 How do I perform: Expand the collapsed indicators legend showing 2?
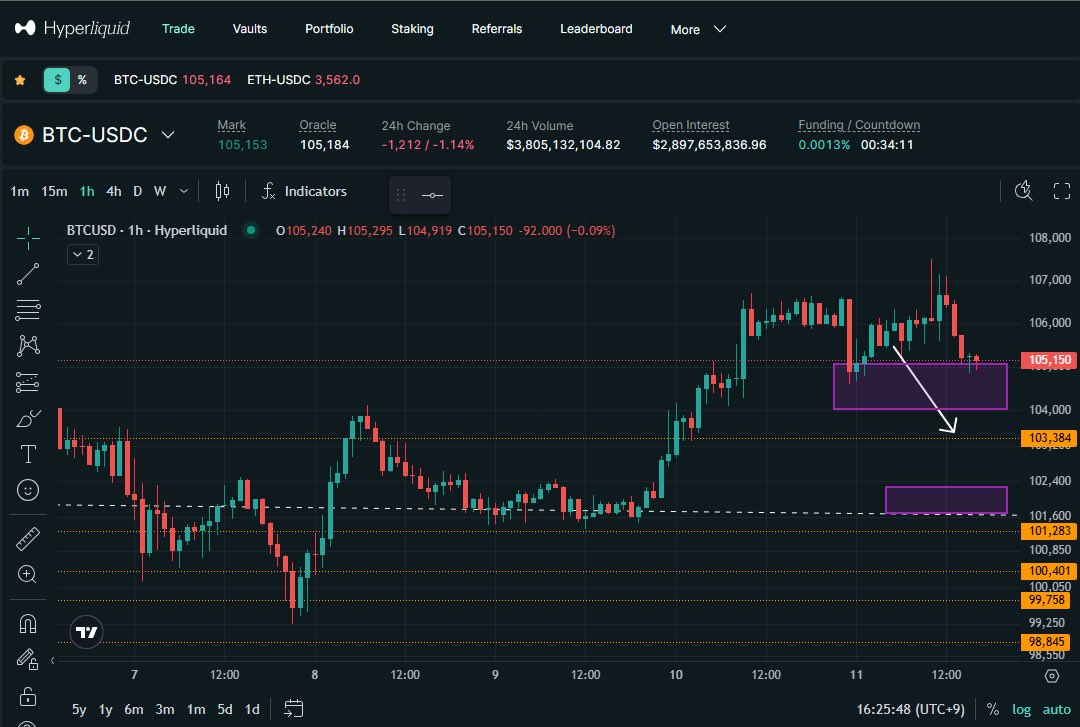83,255
